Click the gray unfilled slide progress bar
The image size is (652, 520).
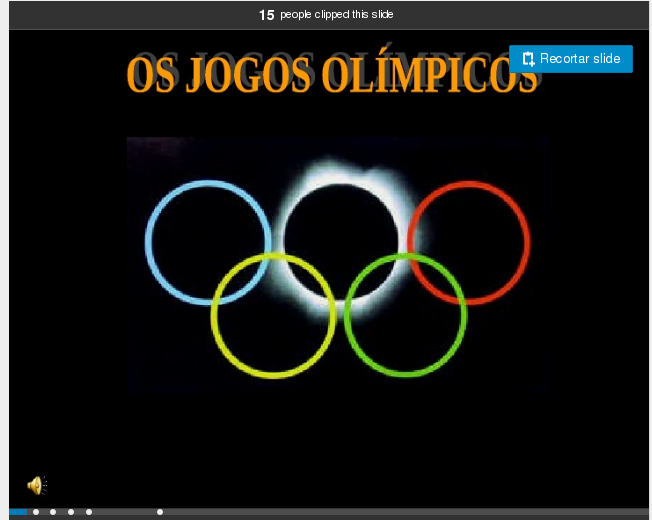coord(400,512)
